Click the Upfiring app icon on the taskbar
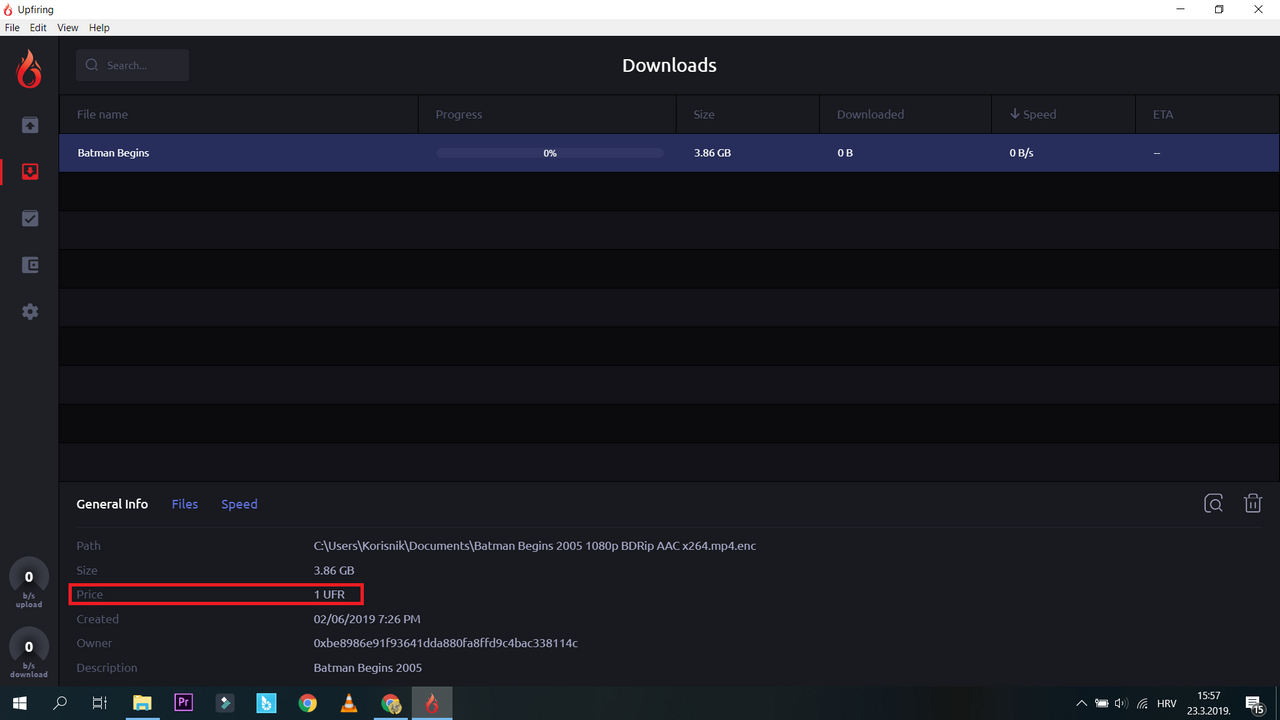Viewport: 1280px width, 720px height. pos(432,703)
